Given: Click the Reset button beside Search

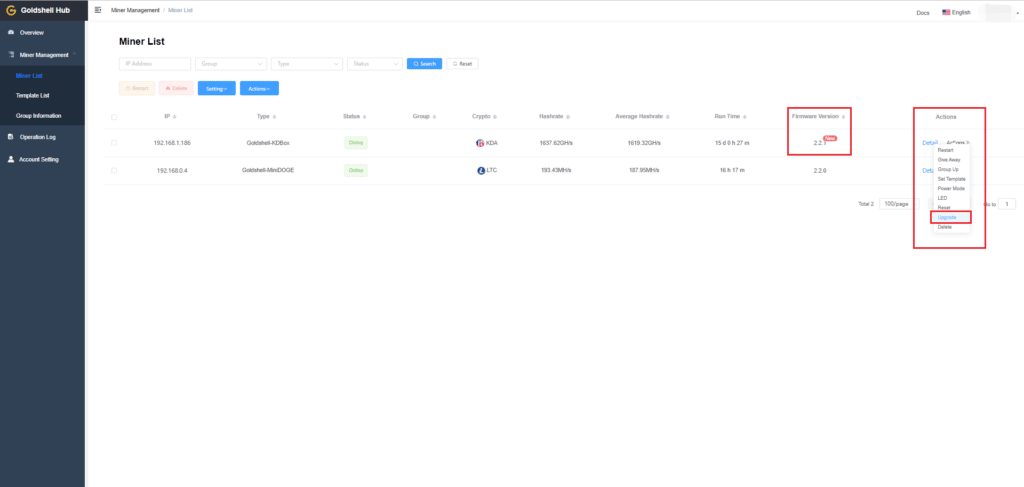Looking at the screenshot, I should (462, 64).
